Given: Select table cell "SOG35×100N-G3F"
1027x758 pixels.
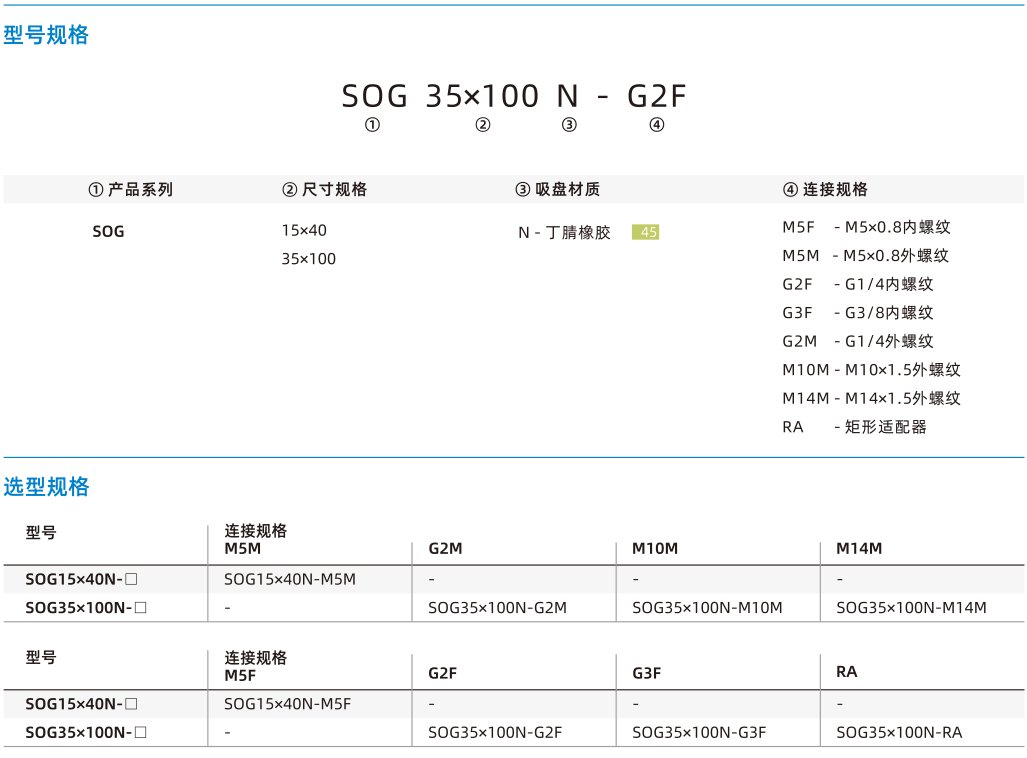Looking at the screenshot, I should coord(700,732).
